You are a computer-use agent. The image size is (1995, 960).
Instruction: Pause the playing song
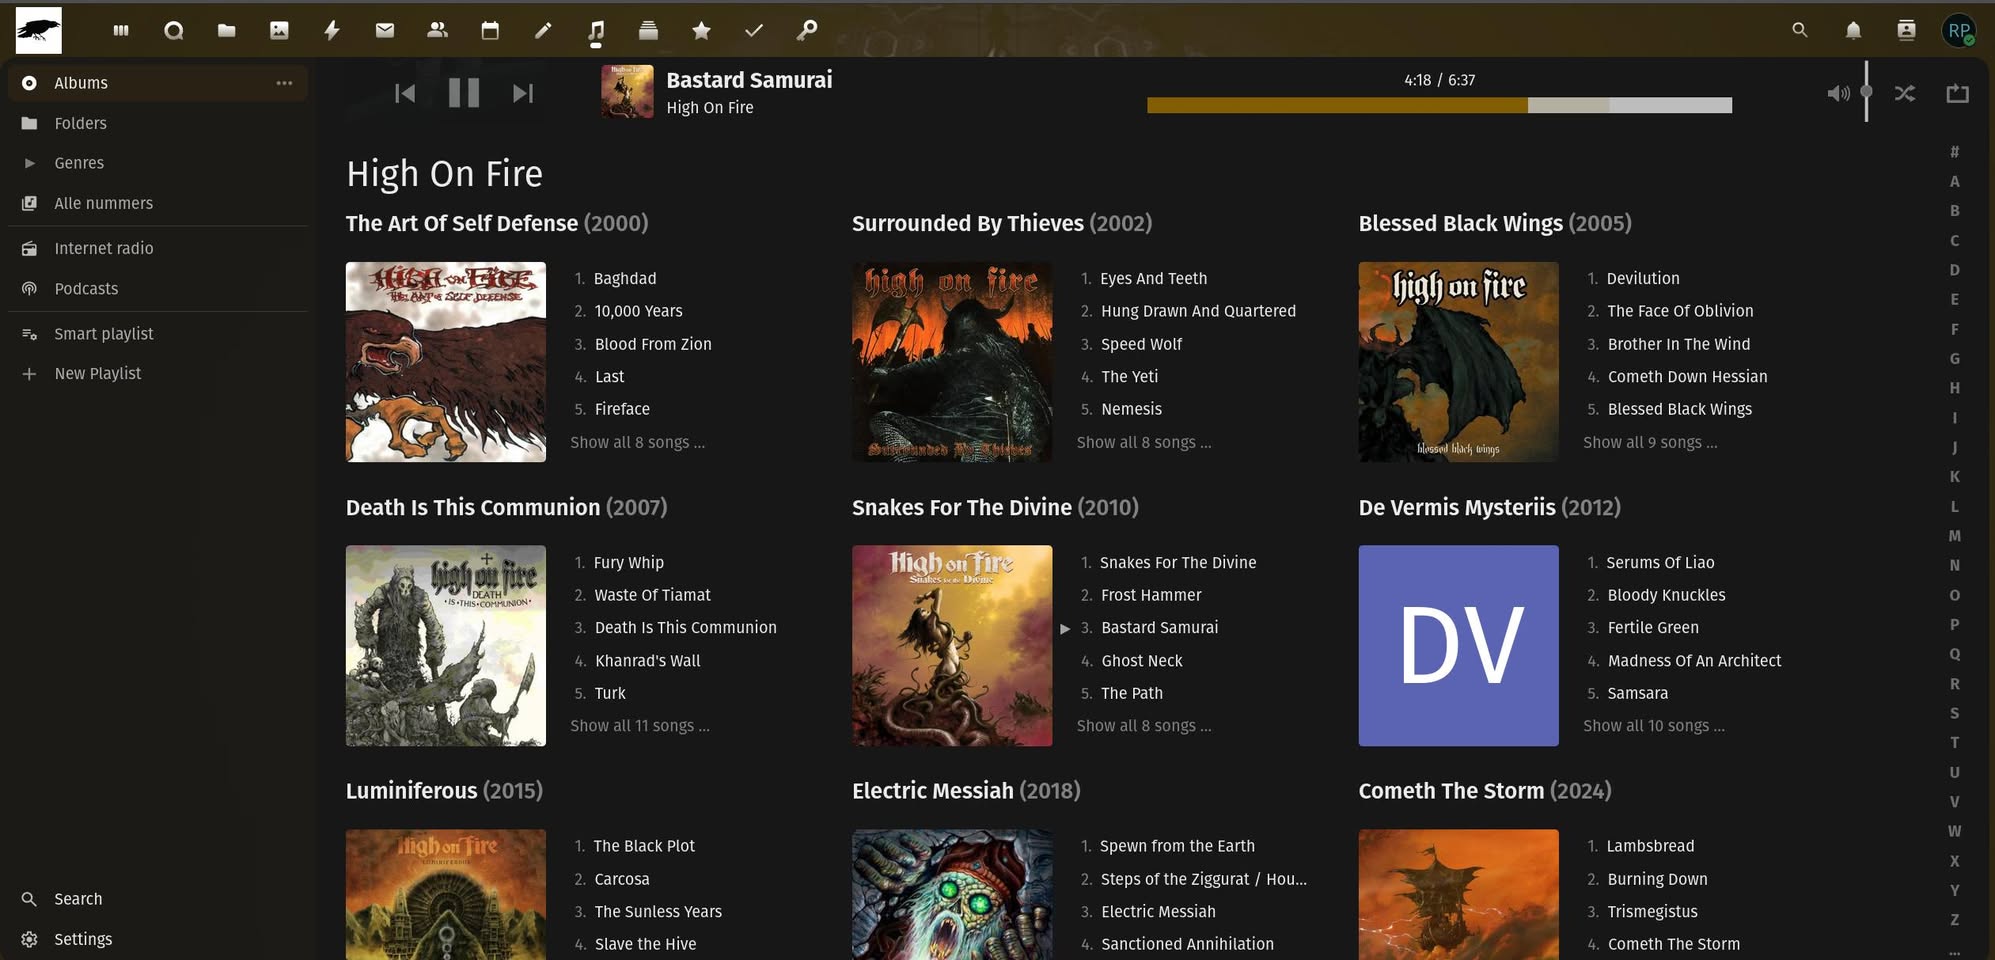(464, 93)
